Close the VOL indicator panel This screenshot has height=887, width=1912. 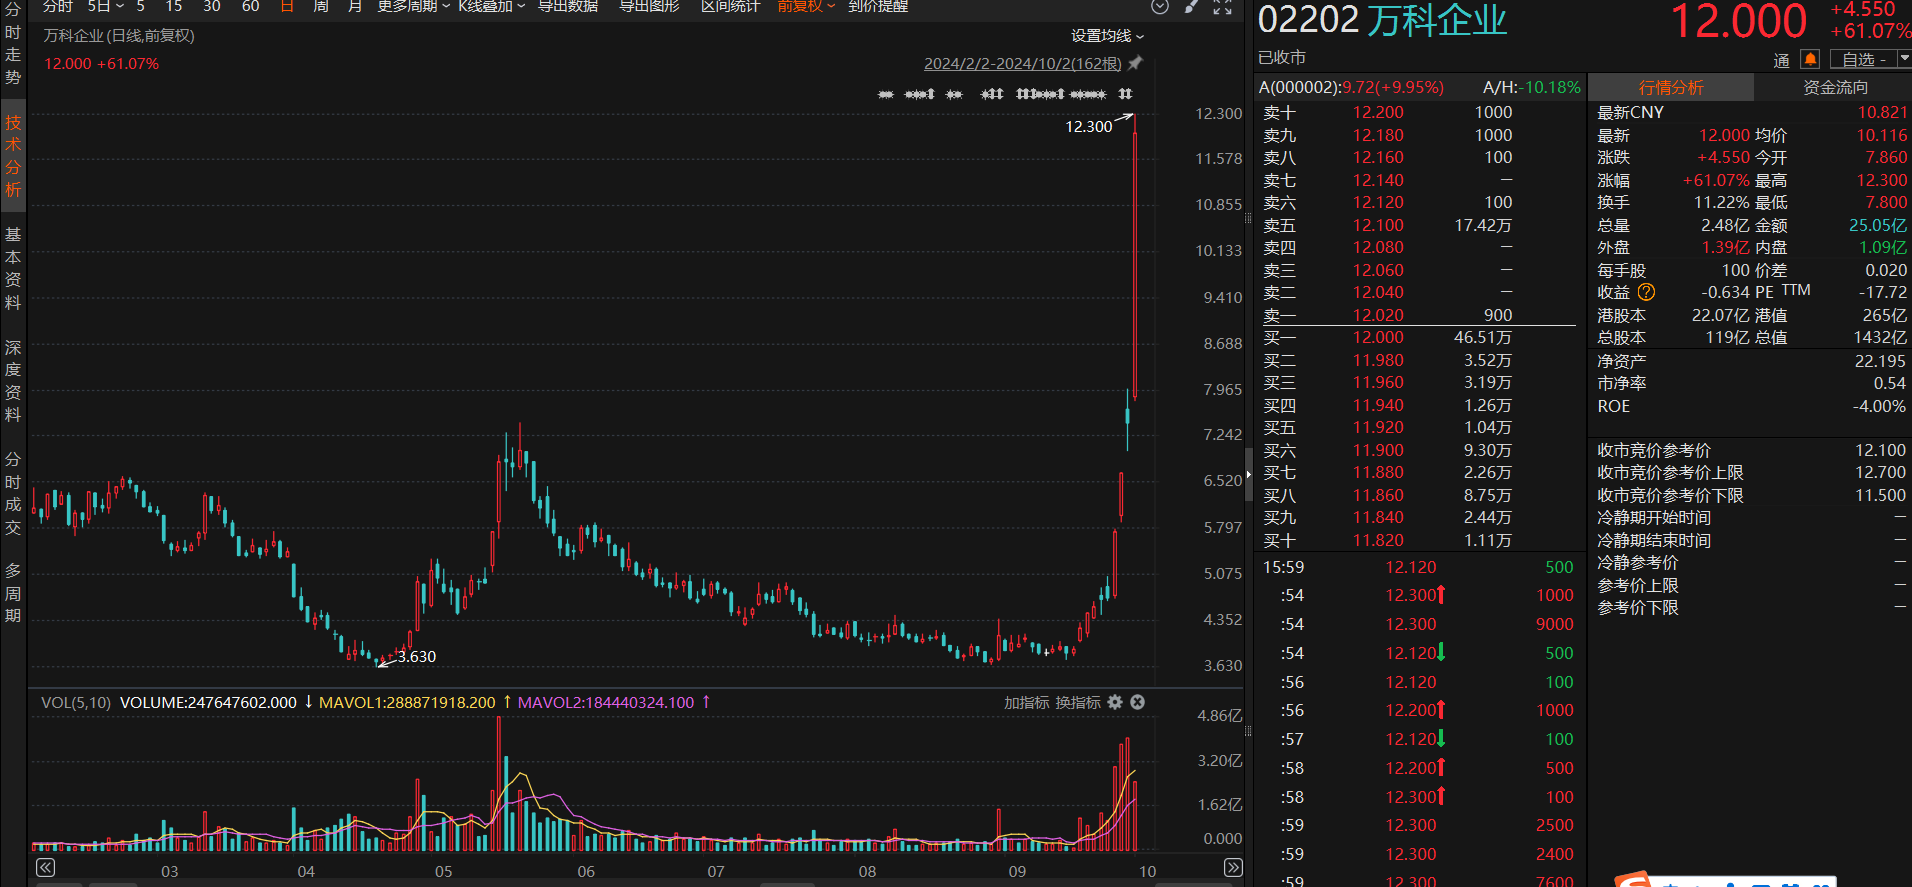click(1137, 702)
